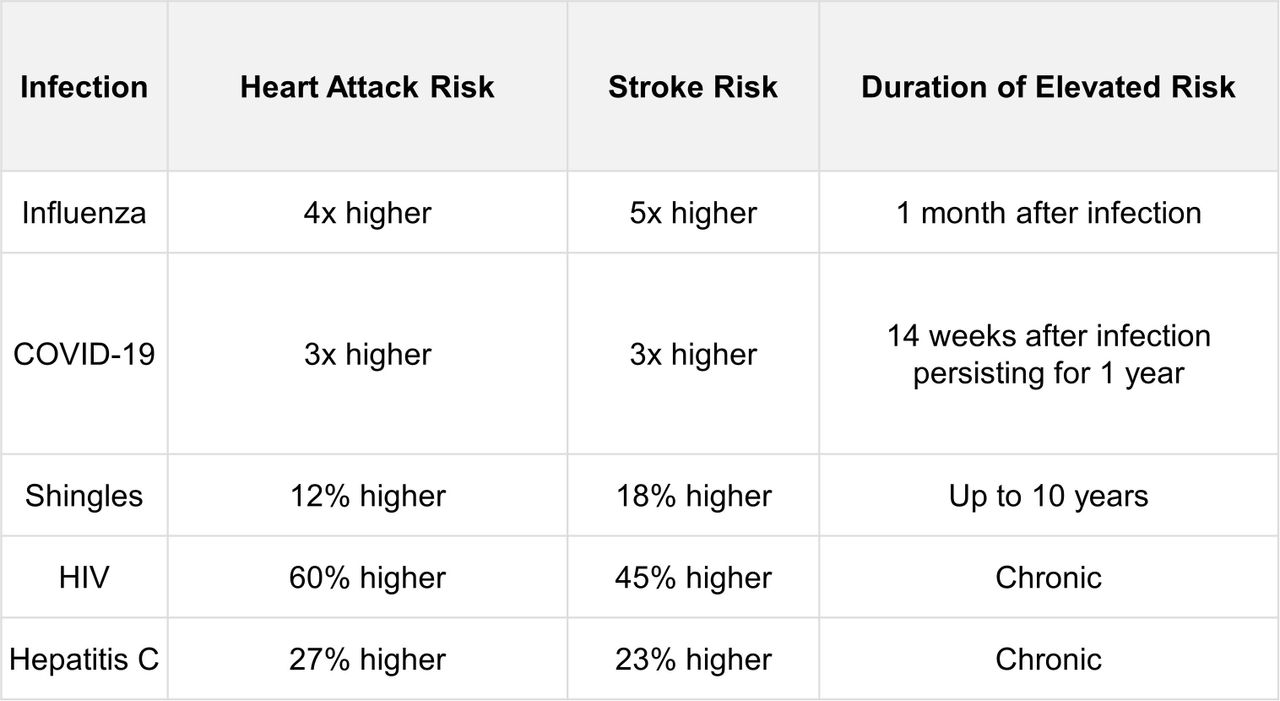Select the Influenza row label
This screenshot has width=1280, height=701.
[x=84, y=213]
